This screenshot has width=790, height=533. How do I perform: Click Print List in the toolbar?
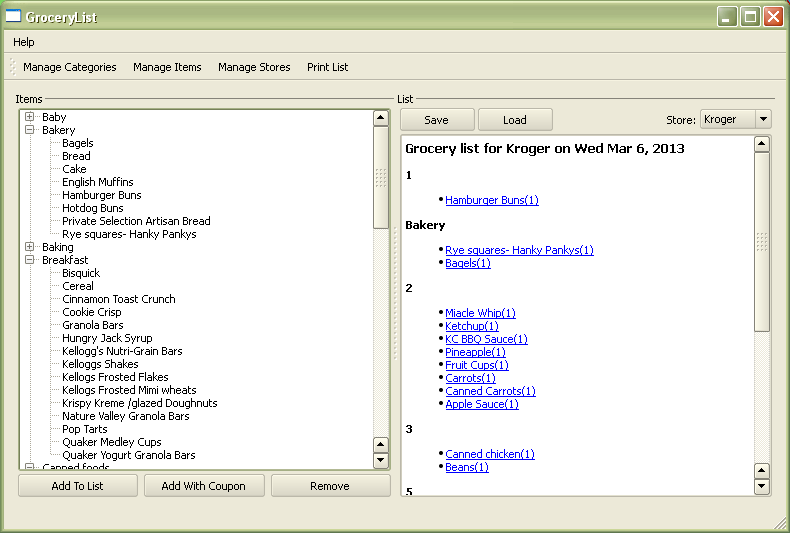pos(327,67)
